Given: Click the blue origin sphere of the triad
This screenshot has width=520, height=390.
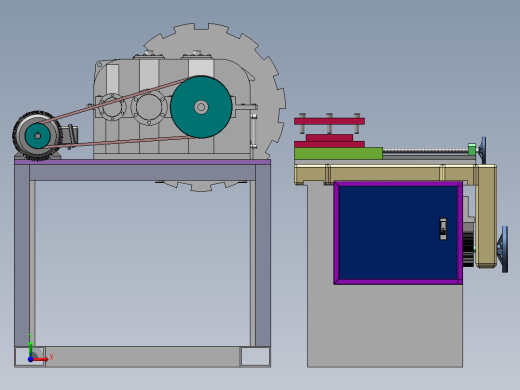Looking at the screenshot, I should (30, 359).
